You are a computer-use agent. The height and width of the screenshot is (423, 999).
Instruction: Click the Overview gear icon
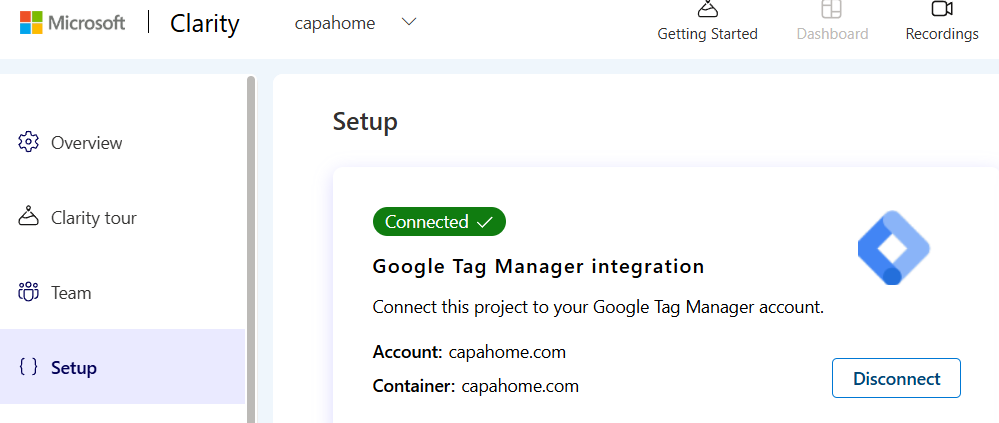29,142
